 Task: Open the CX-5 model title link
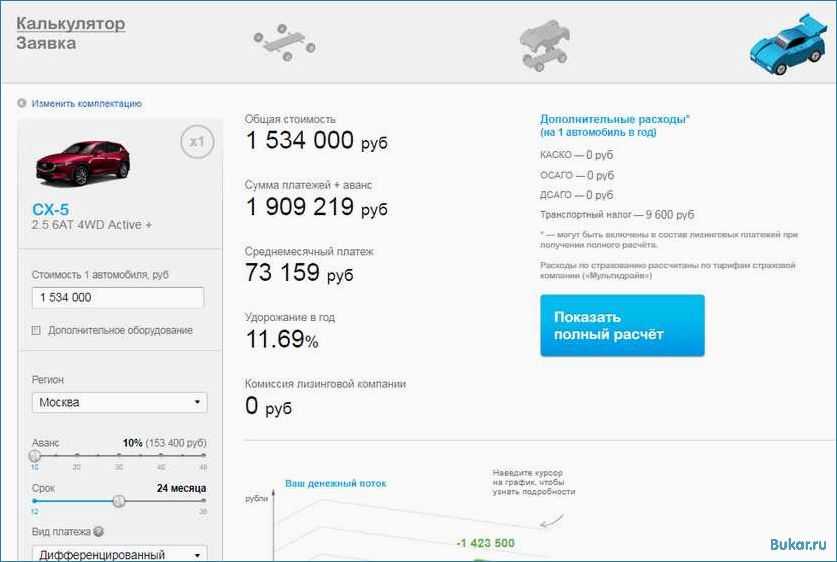tap(51, 209)
